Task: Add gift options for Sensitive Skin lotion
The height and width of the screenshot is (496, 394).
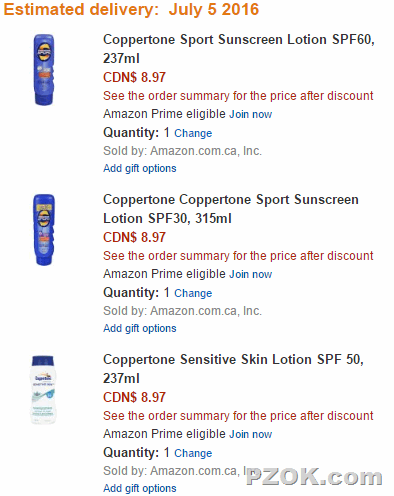Action: pos(140,489)
